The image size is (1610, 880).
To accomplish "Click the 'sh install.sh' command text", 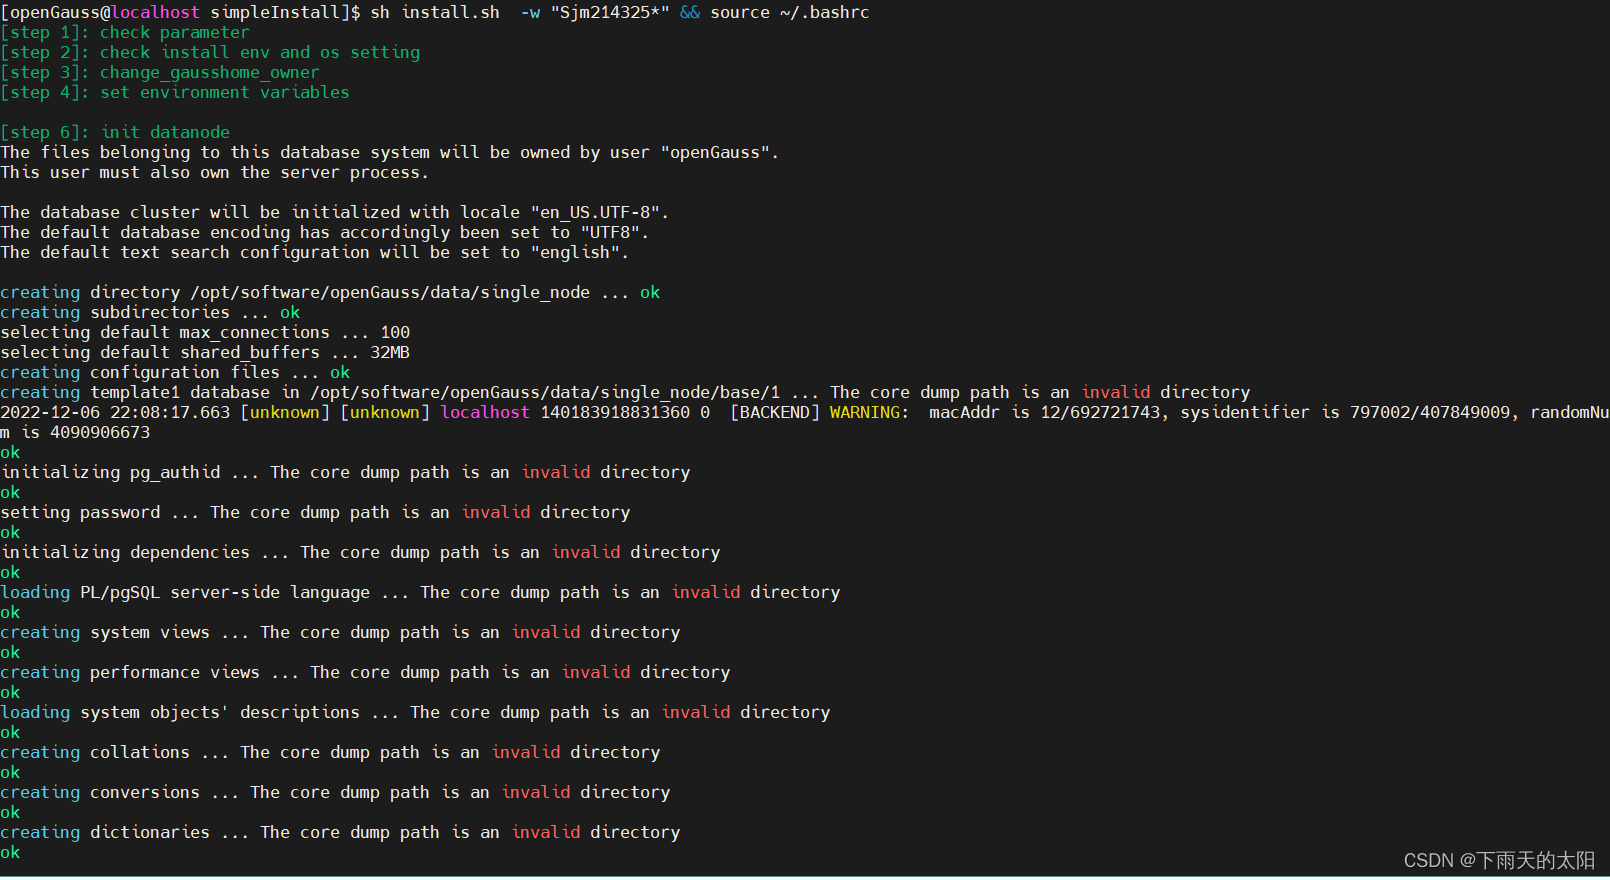I will tap(435, 12).
